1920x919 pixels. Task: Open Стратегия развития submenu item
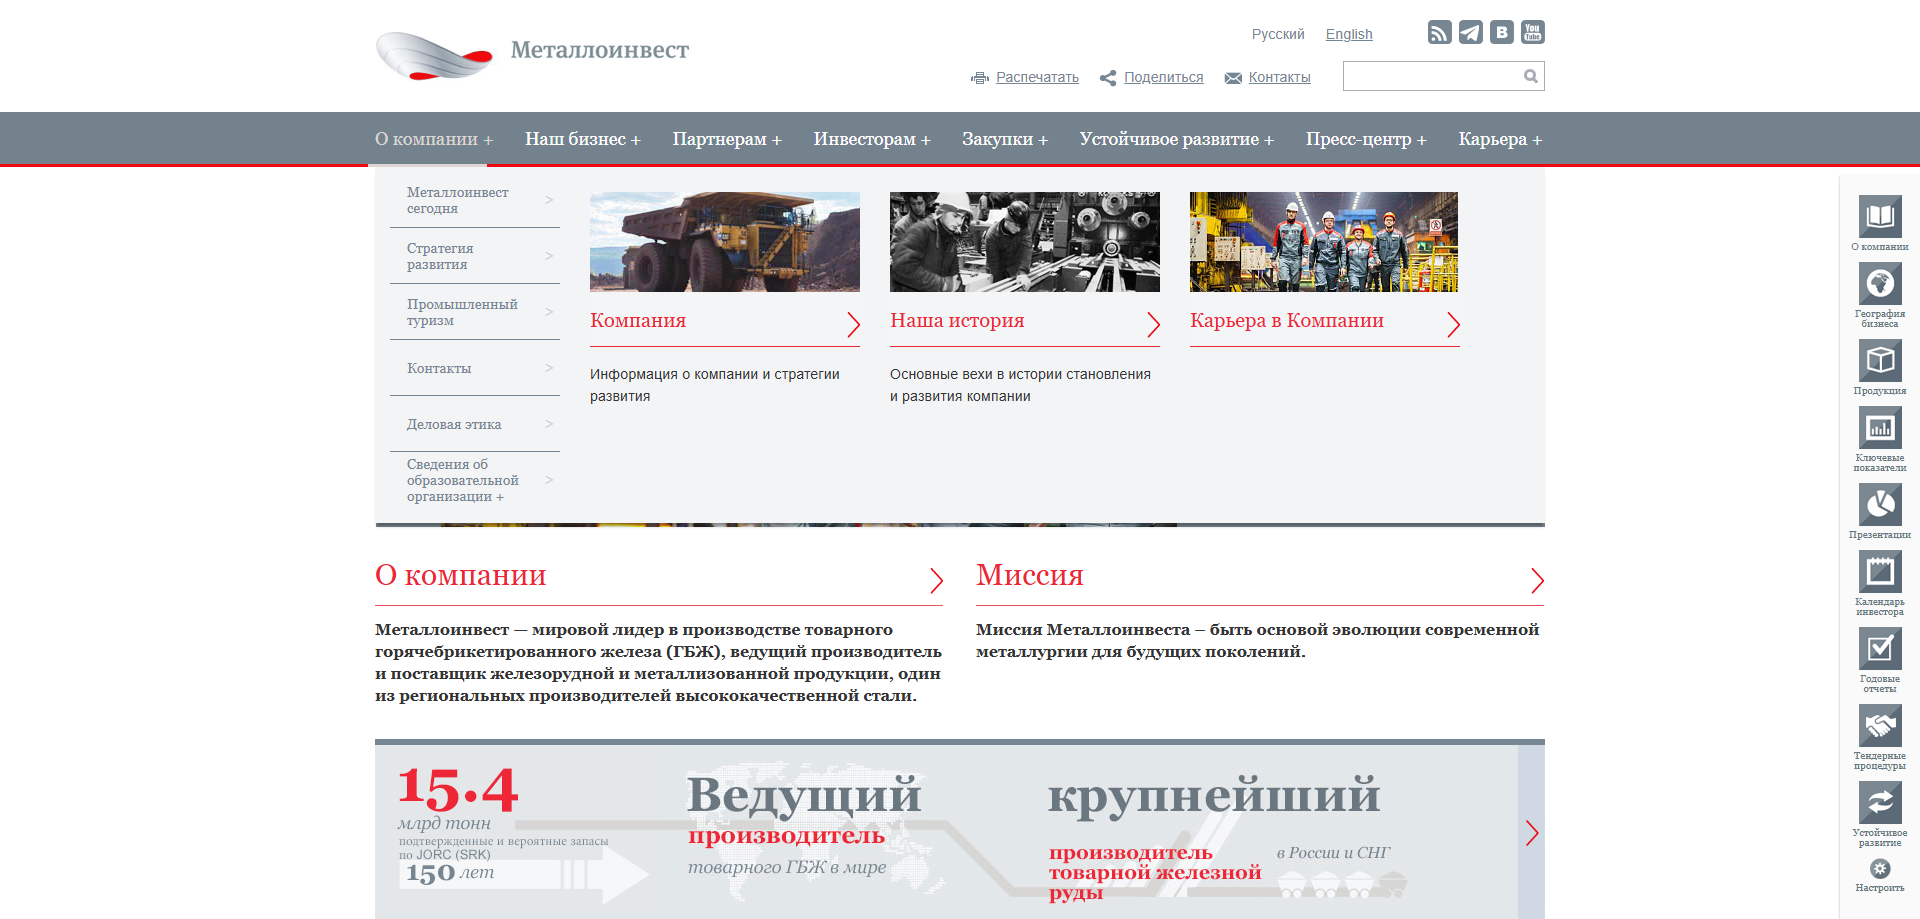pos(475,256)
